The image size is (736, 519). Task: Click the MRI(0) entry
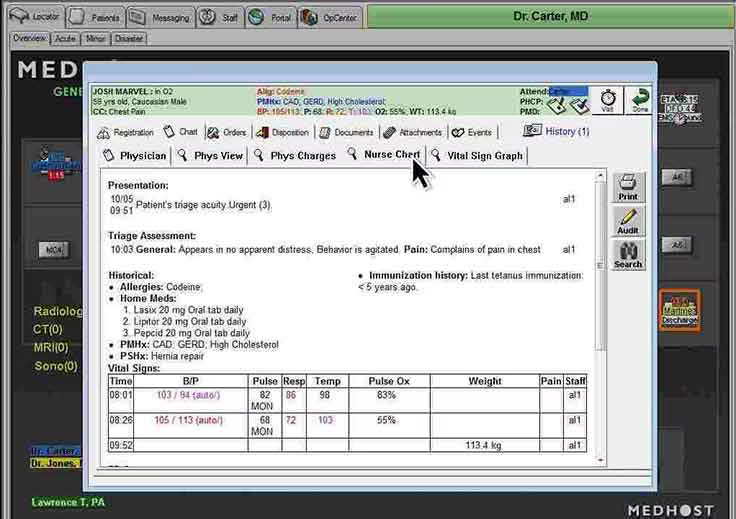pyautogui.click(x=51, y=348)
